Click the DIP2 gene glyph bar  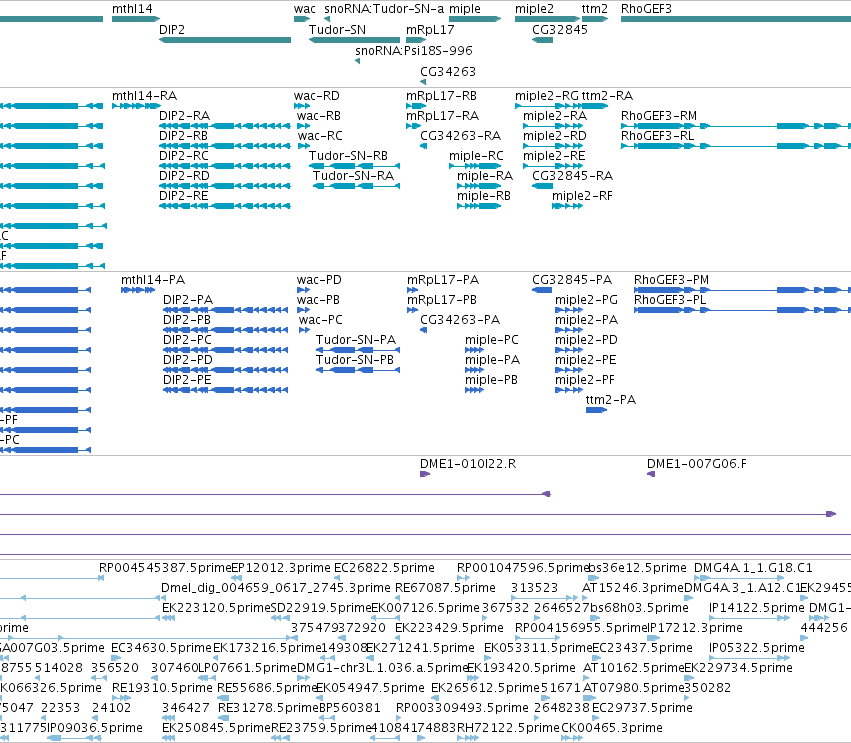[225, 40]
